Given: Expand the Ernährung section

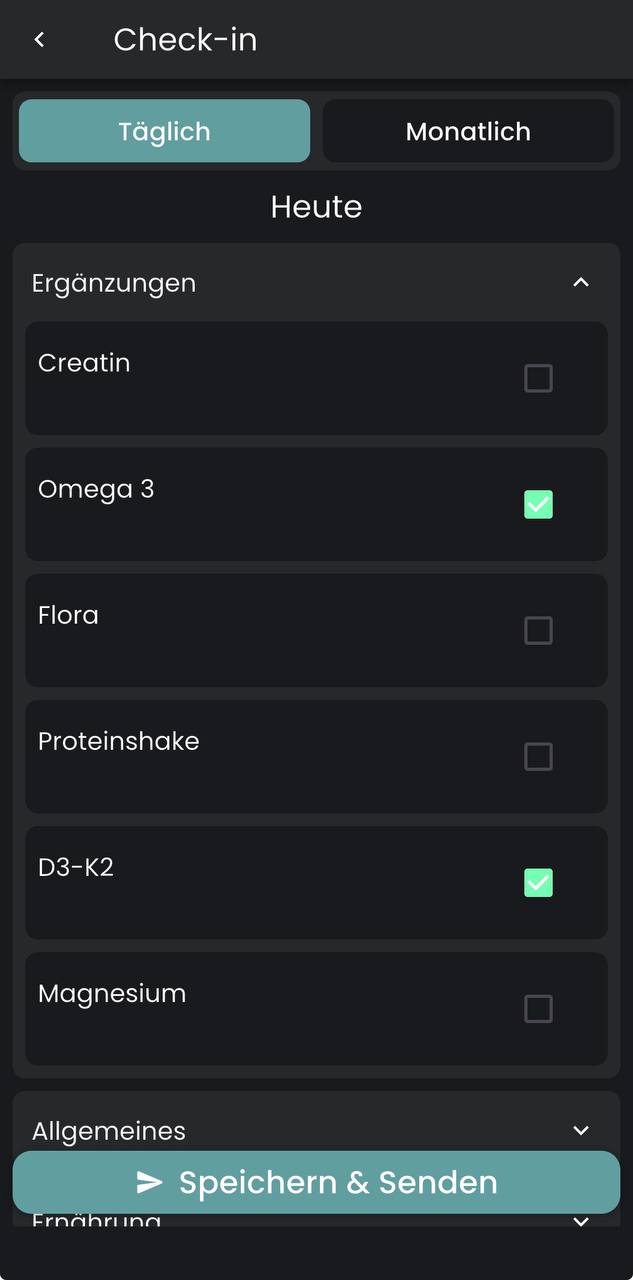Looking at the screenshot, I should [580, 1222].
